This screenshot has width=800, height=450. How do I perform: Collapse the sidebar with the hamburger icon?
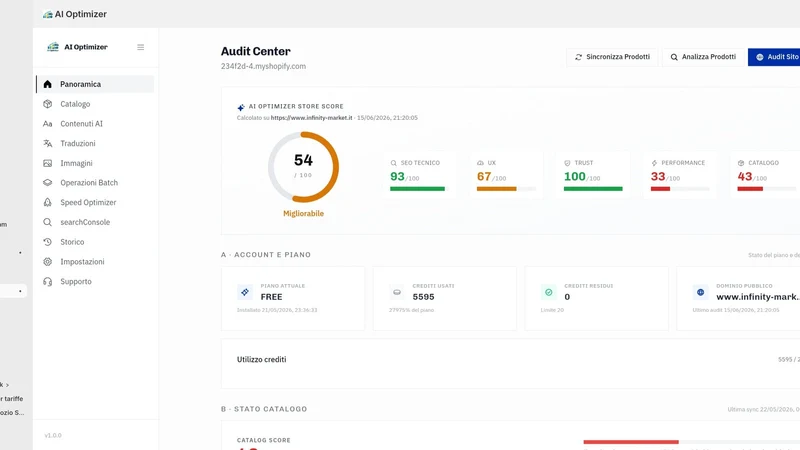[140, 47]
